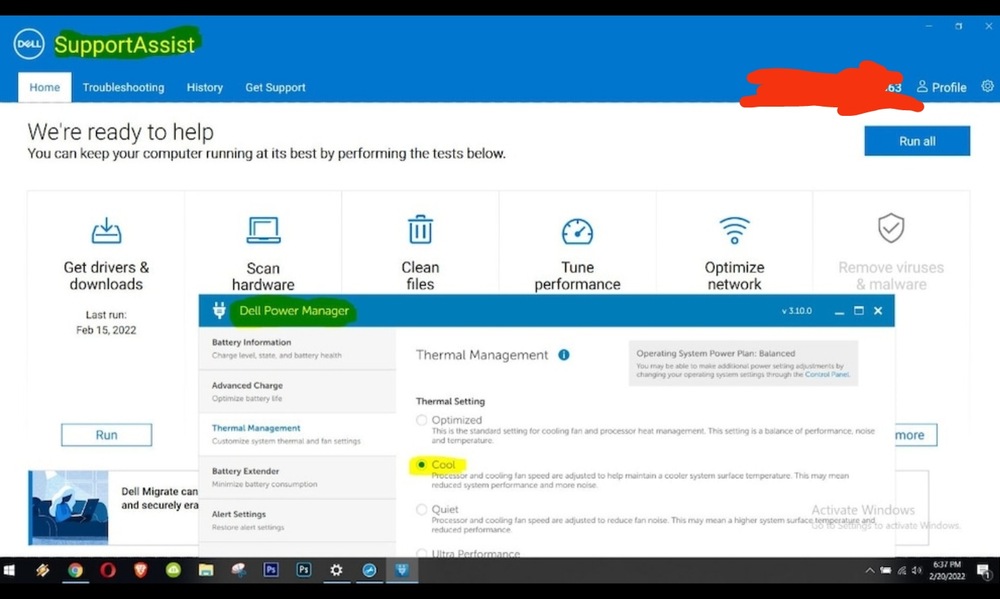This screenshot has width=1000, height=599.
Task: Click the green cloud download taskbar icon
Action: (173, 570)
